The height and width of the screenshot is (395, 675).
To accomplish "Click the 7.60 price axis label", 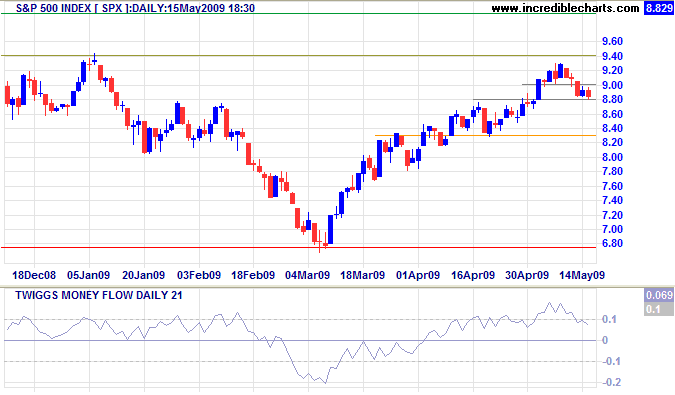I will (612, 185).
